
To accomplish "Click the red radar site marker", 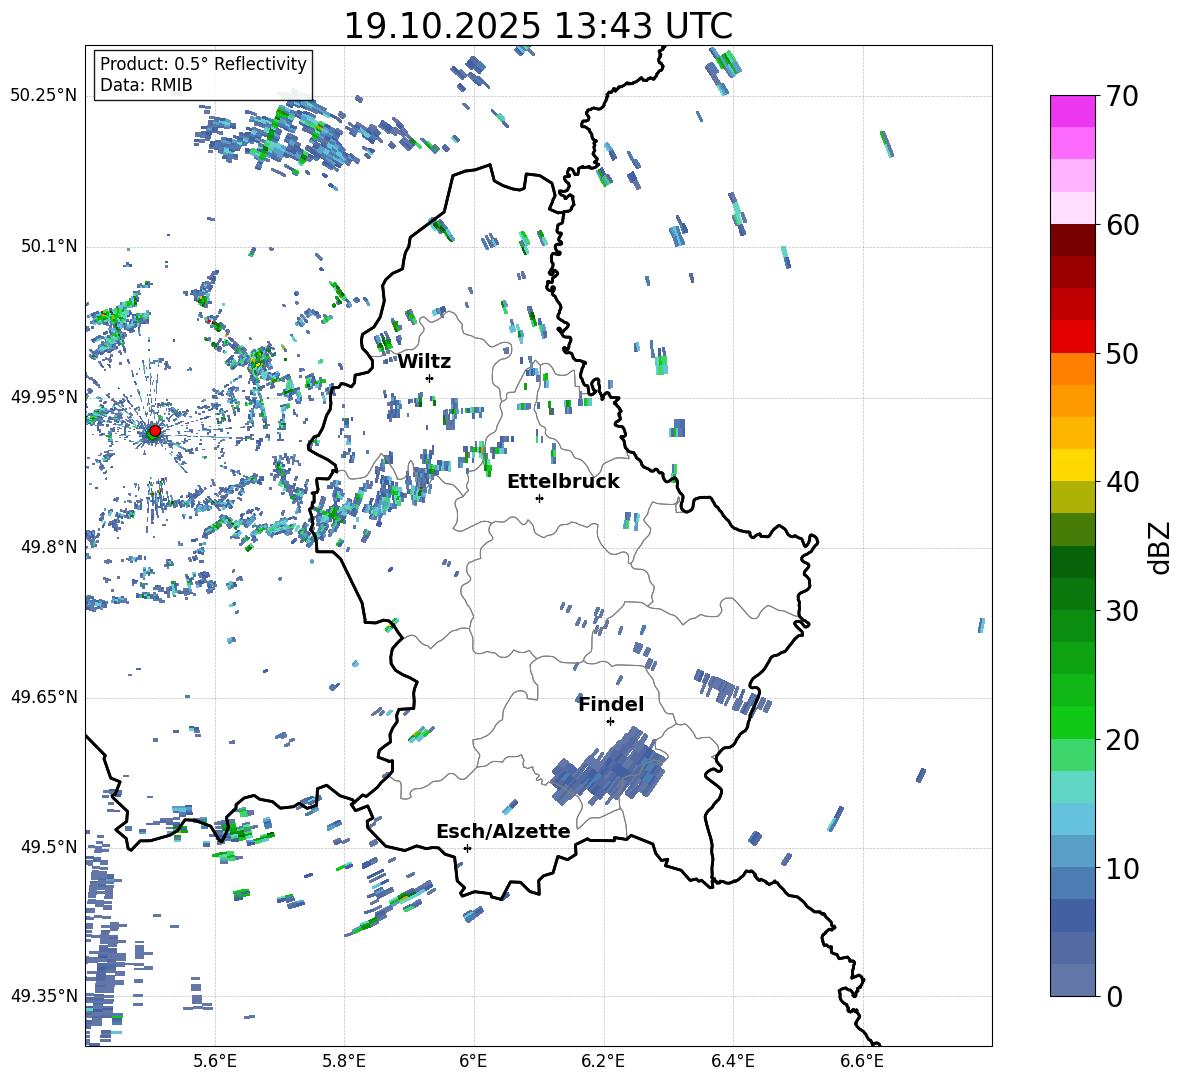I will 154,431.
